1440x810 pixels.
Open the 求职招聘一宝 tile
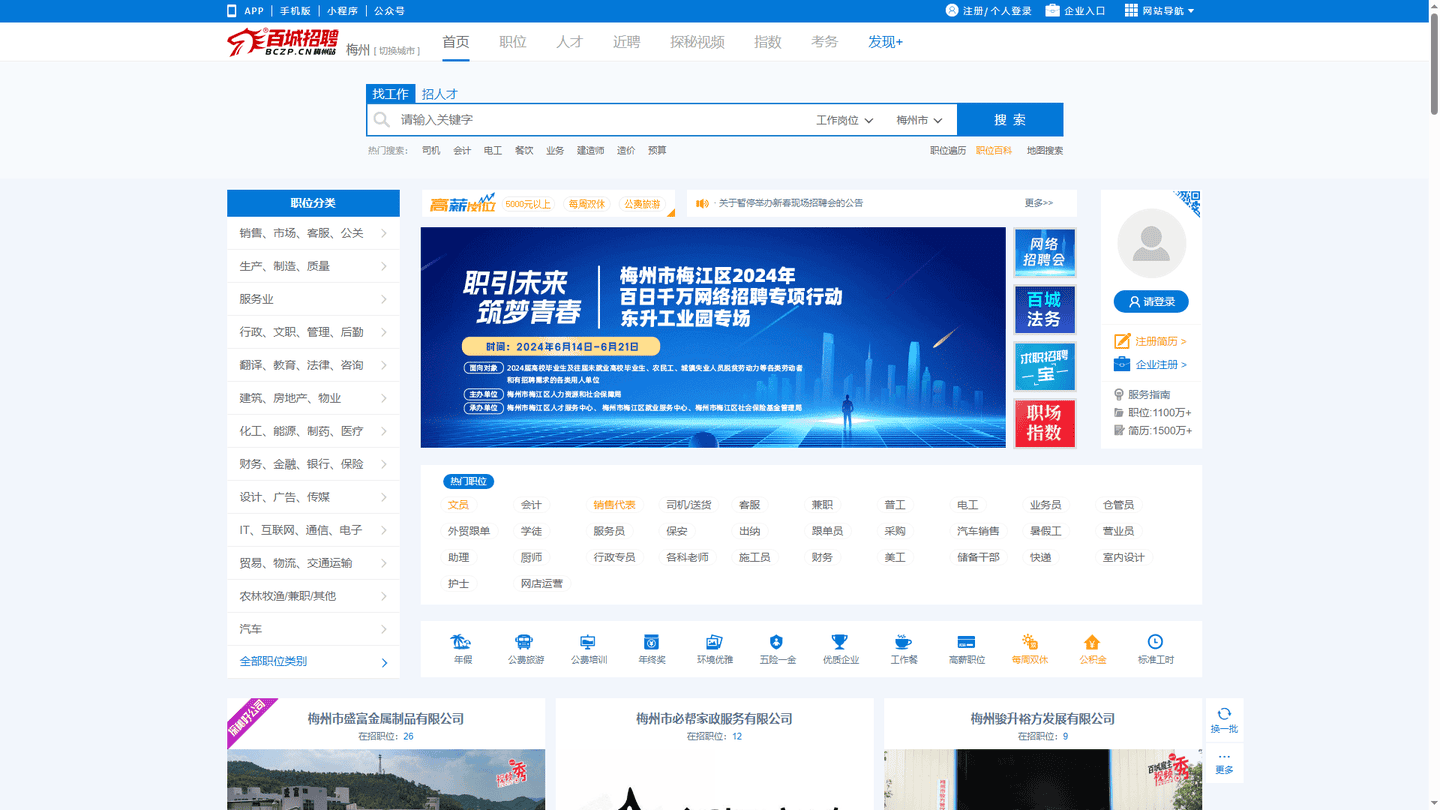(1044, 367)
